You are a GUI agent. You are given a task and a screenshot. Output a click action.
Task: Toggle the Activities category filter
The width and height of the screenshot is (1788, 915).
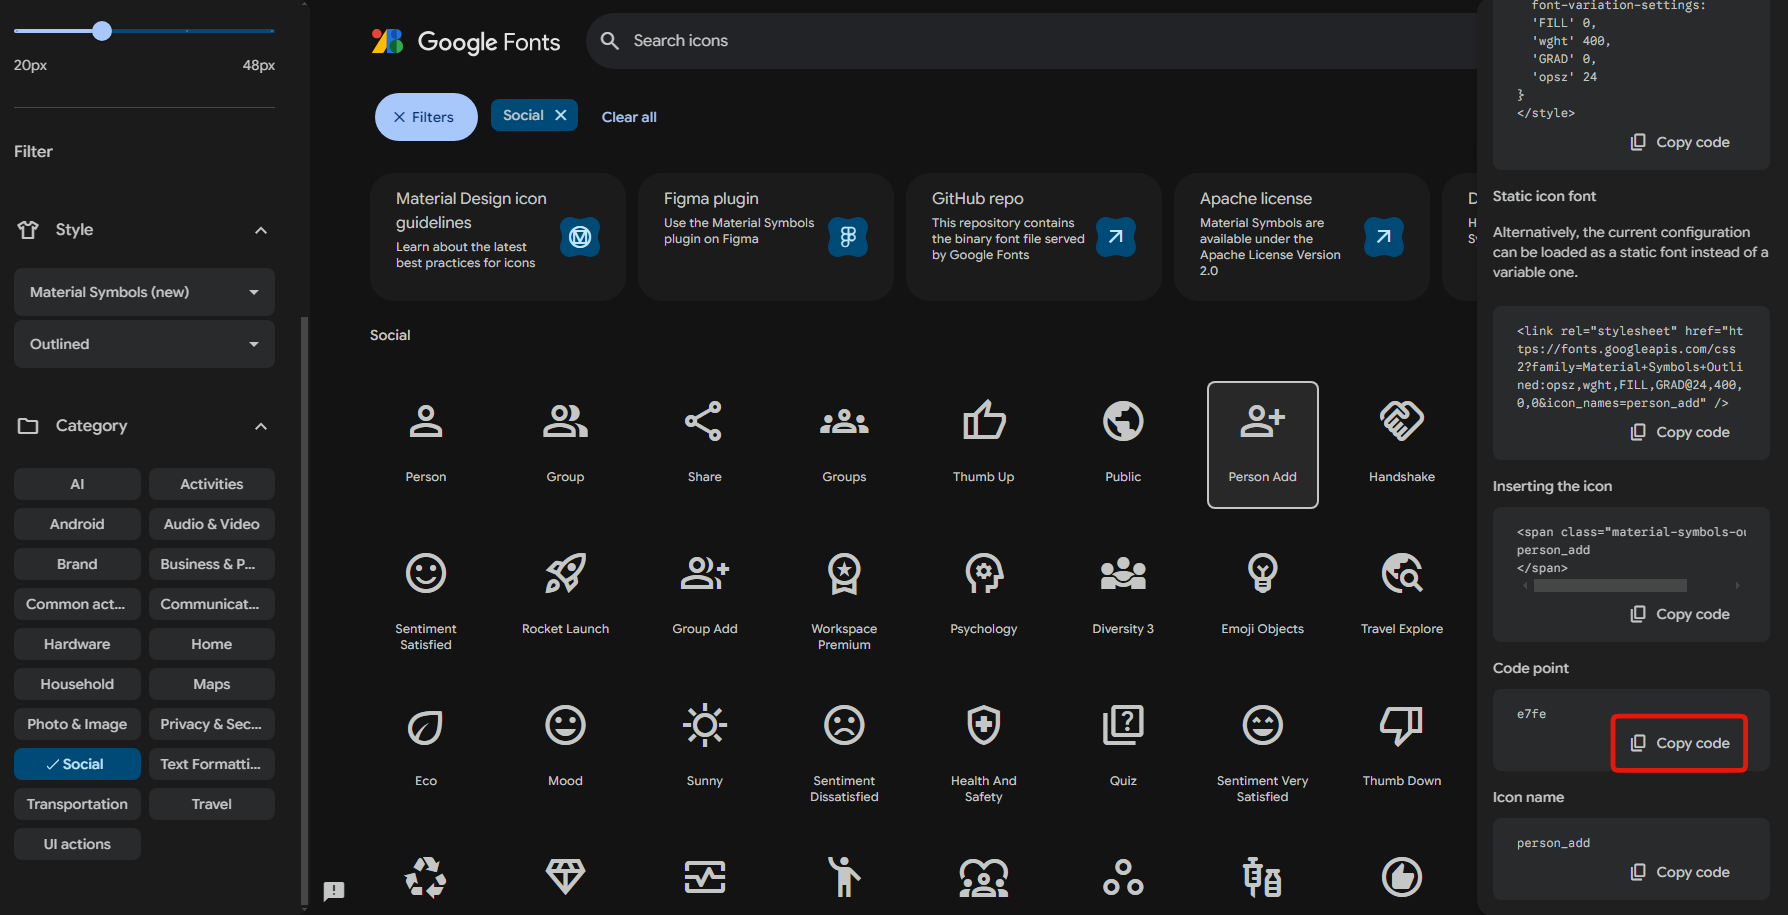[x=212, y=484]
